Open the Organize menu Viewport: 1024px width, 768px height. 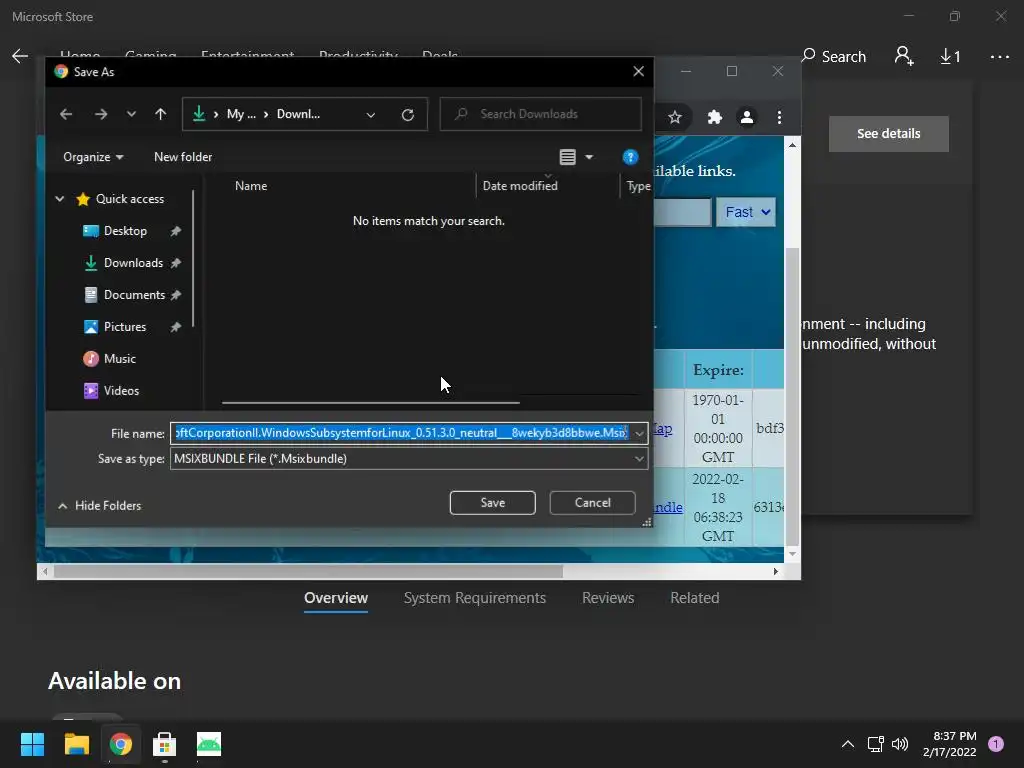point(93,157)
